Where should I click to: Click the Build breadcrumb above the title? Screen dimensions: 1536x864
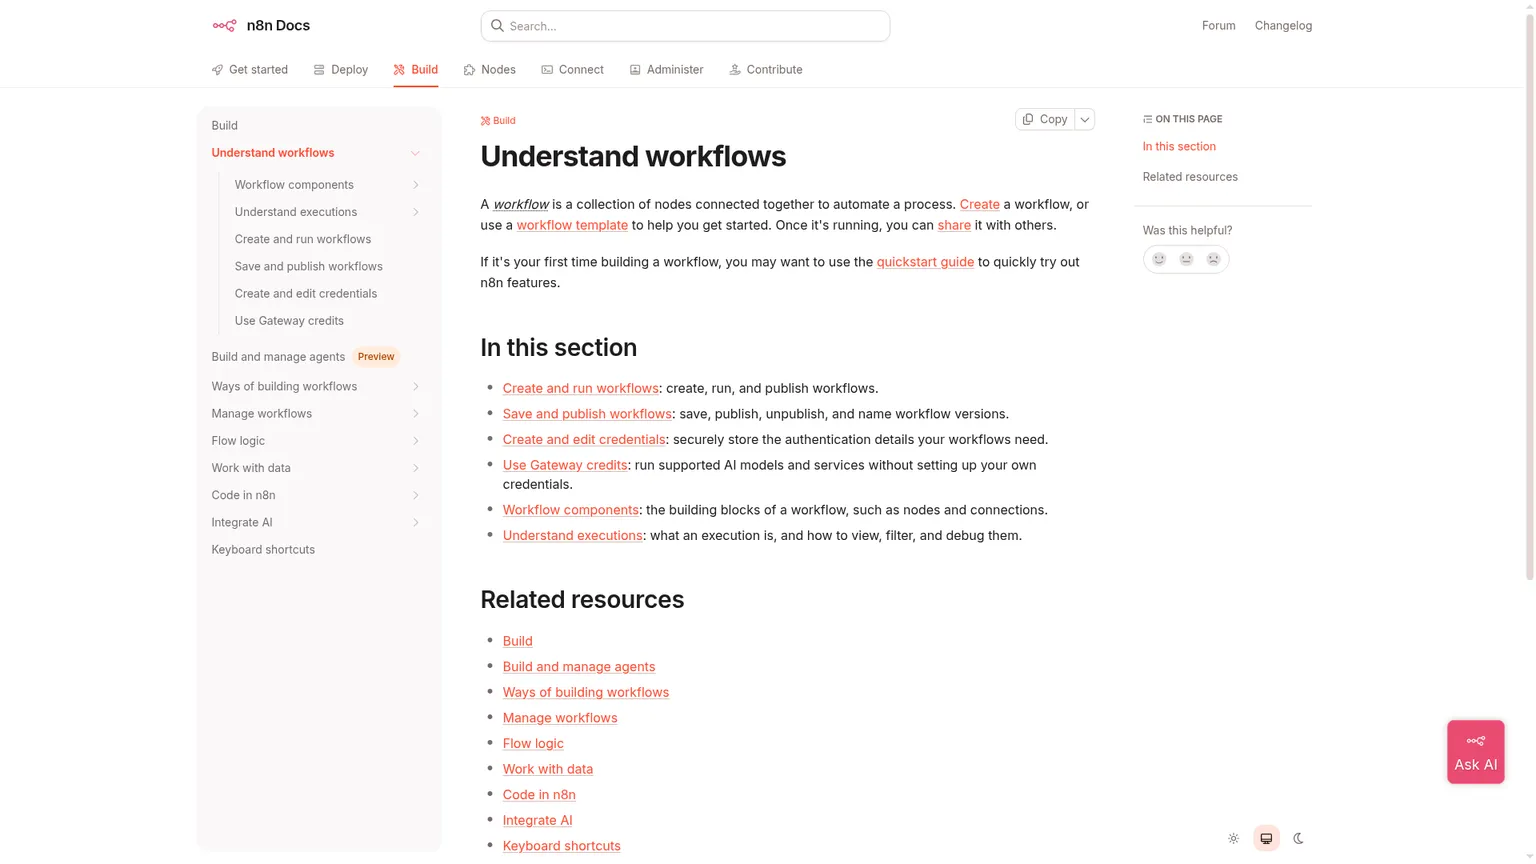498,121
